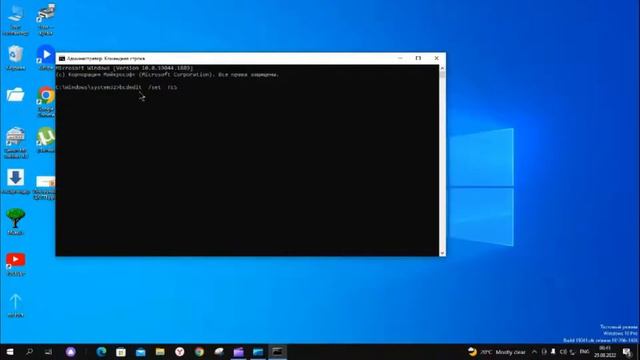Open the gray cloud-like app on the taskbar

point(219,352)
